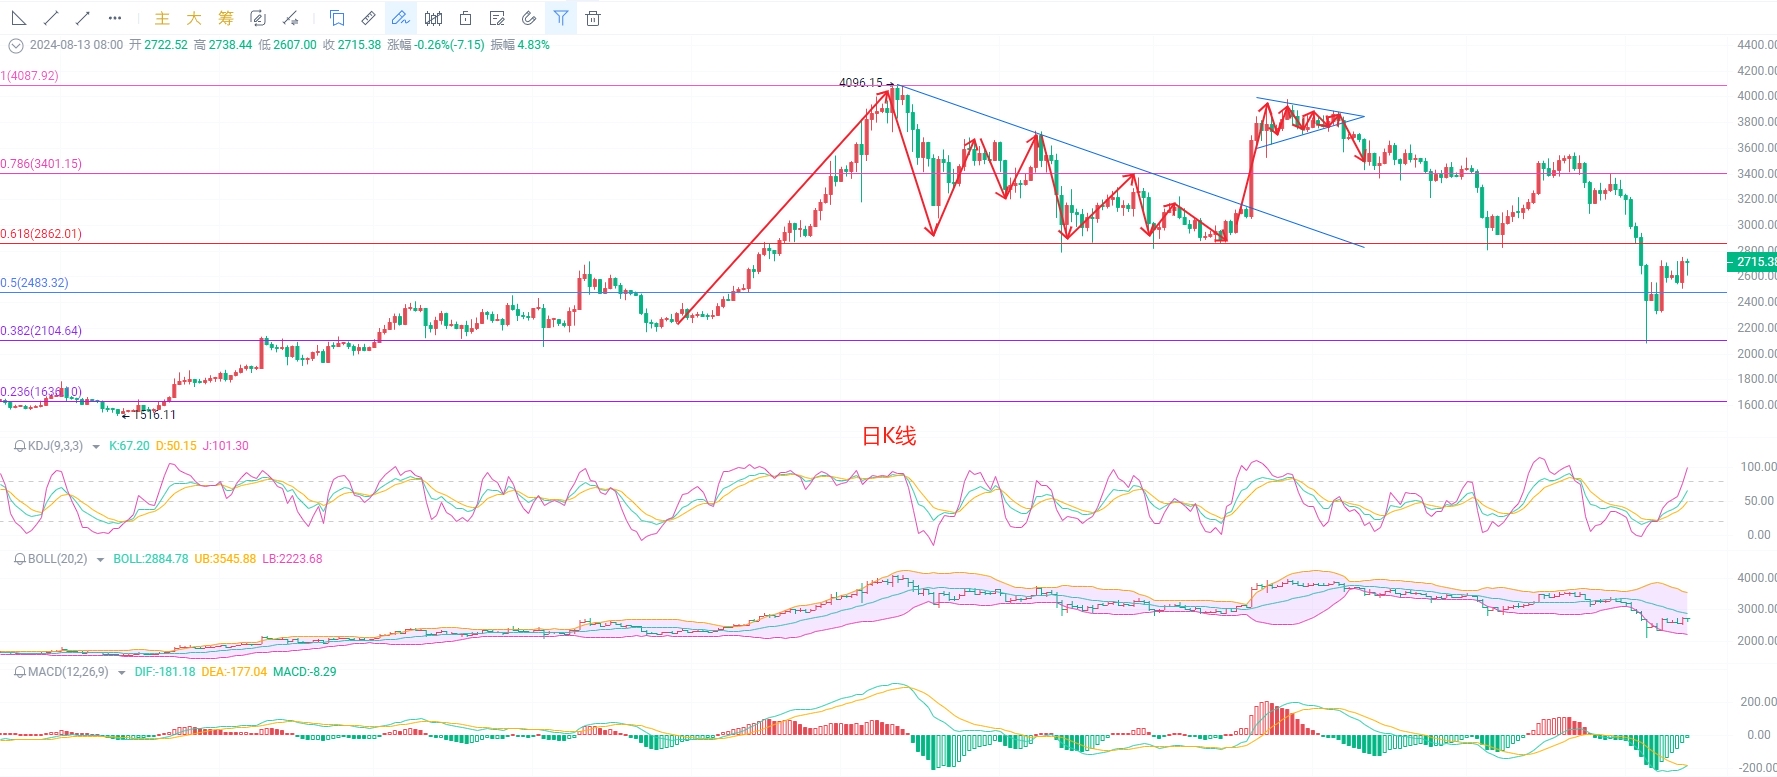
Task: Select the arrow line drawing tool
Action: coord(83,18)
